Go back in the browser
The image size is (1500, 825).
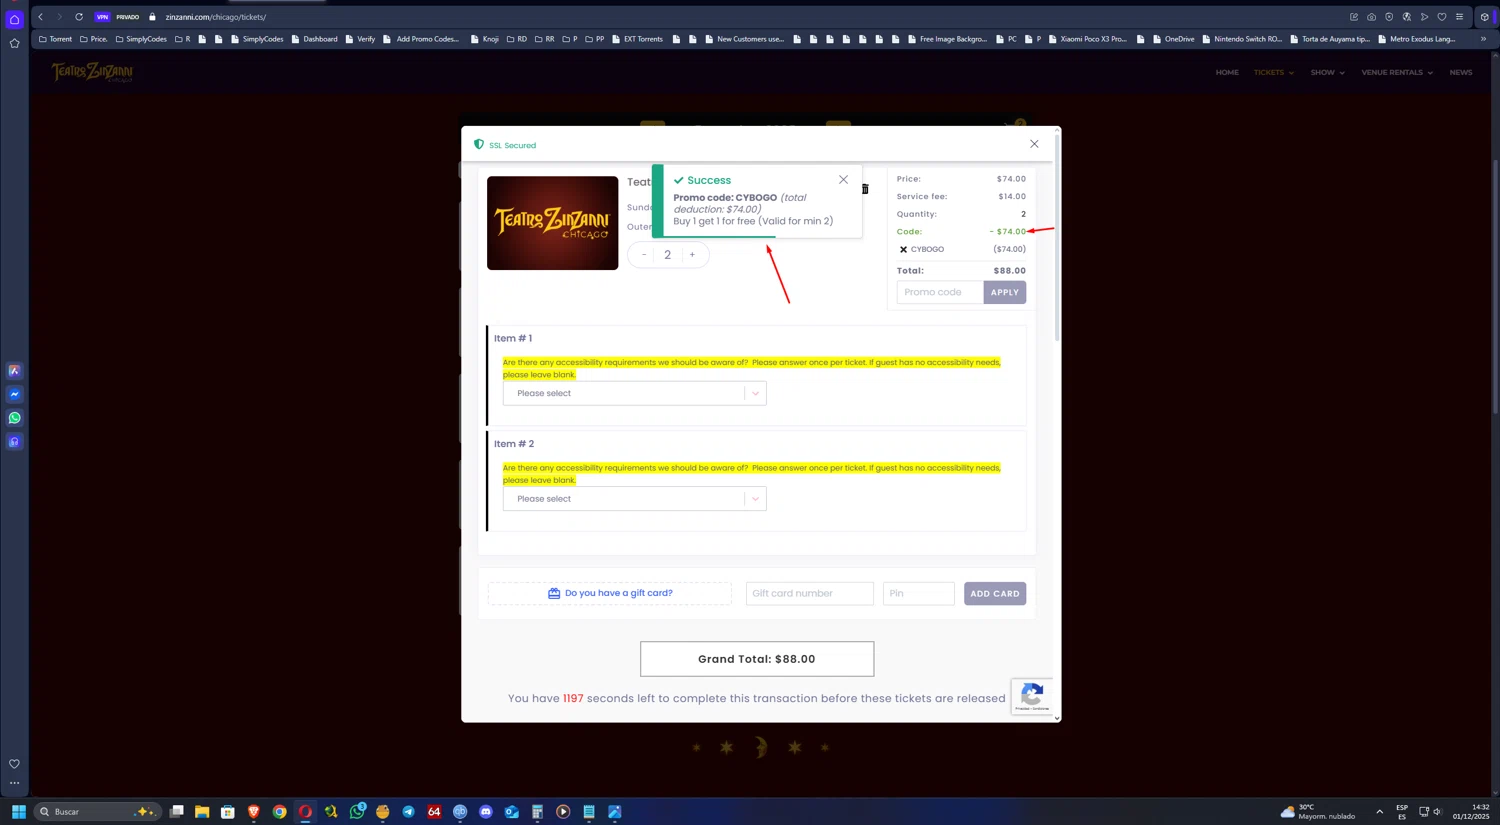click(x=41, y=17)
